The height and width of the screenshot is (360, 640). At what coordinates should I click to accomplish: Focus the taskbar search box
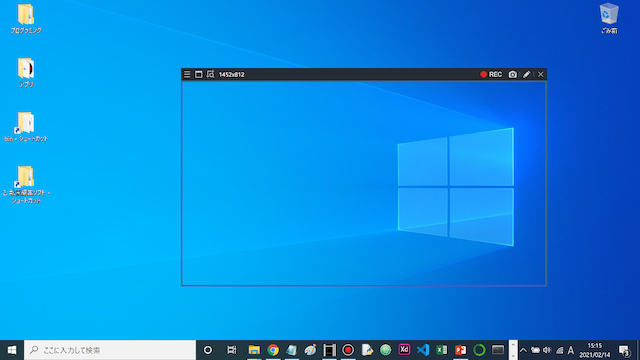coord(110,350)
